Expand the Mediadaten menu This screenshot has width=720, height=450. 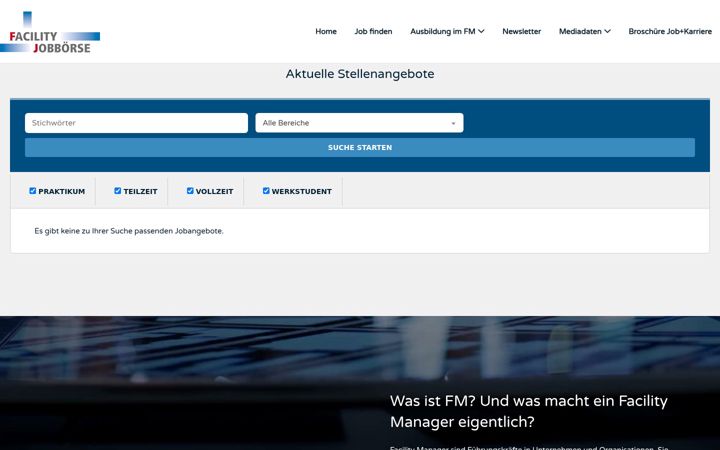coord(585,31)
